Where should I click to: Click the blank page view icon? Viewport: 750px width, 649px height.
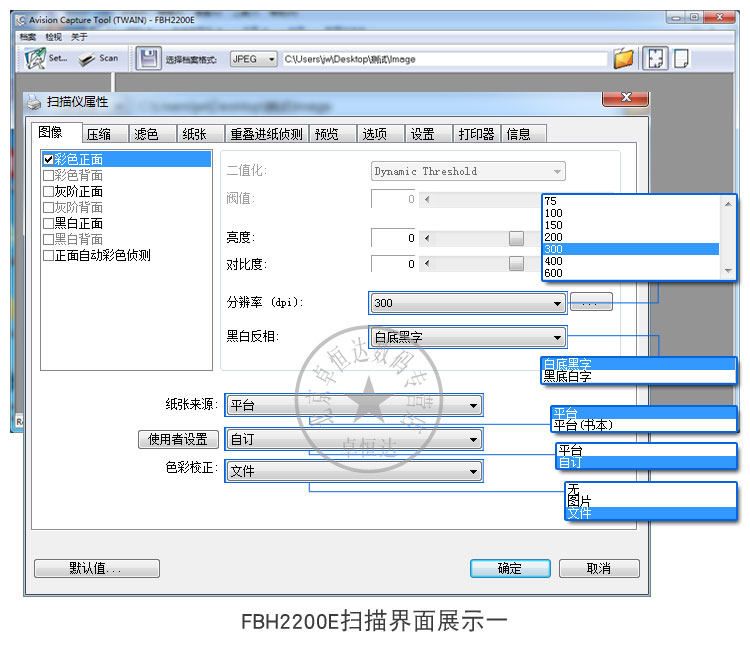coord(681,59)
